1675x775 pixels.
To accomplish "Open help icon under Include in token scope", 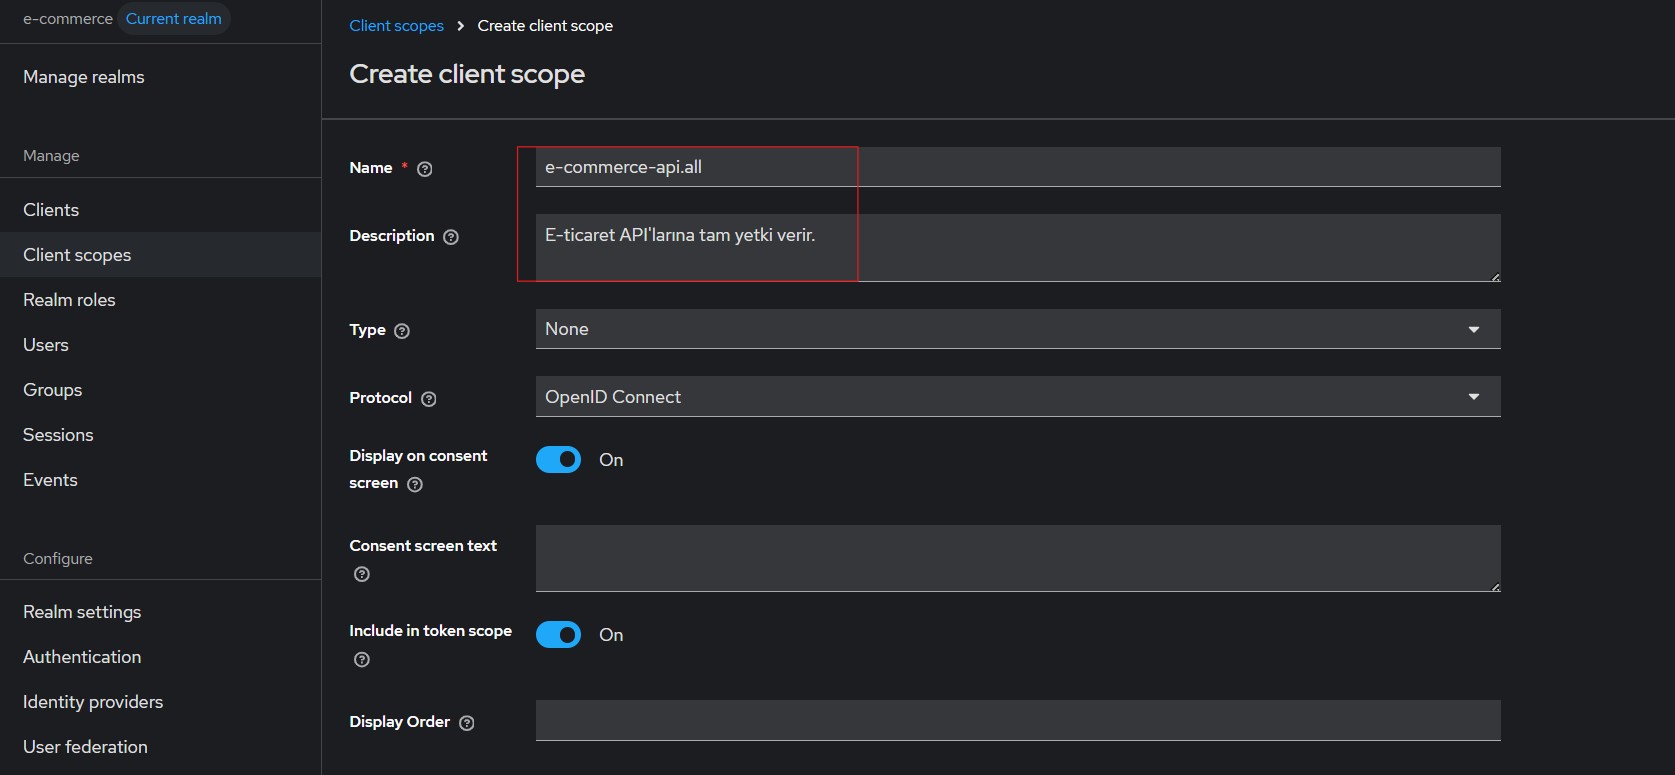I will click(x=362, y=659).
